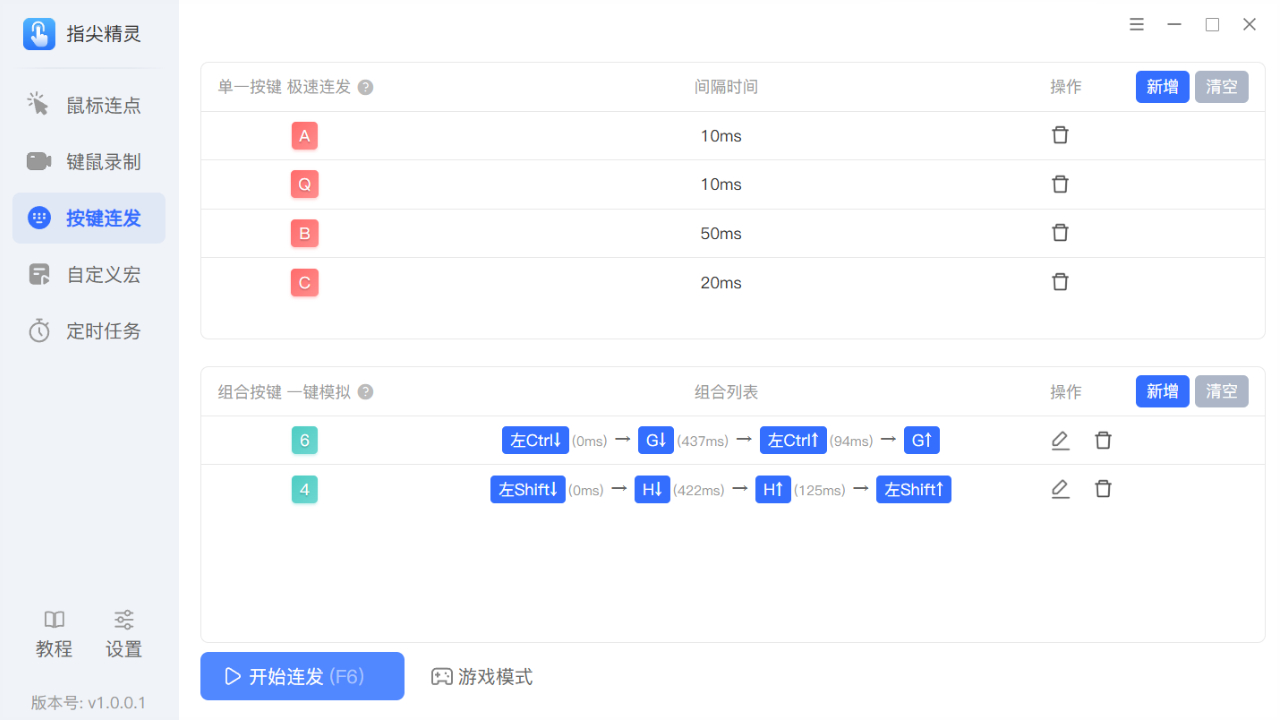Screen dimensions: 1280x720
Task: Go to 定时任务 page
Action: click(89, 331)
